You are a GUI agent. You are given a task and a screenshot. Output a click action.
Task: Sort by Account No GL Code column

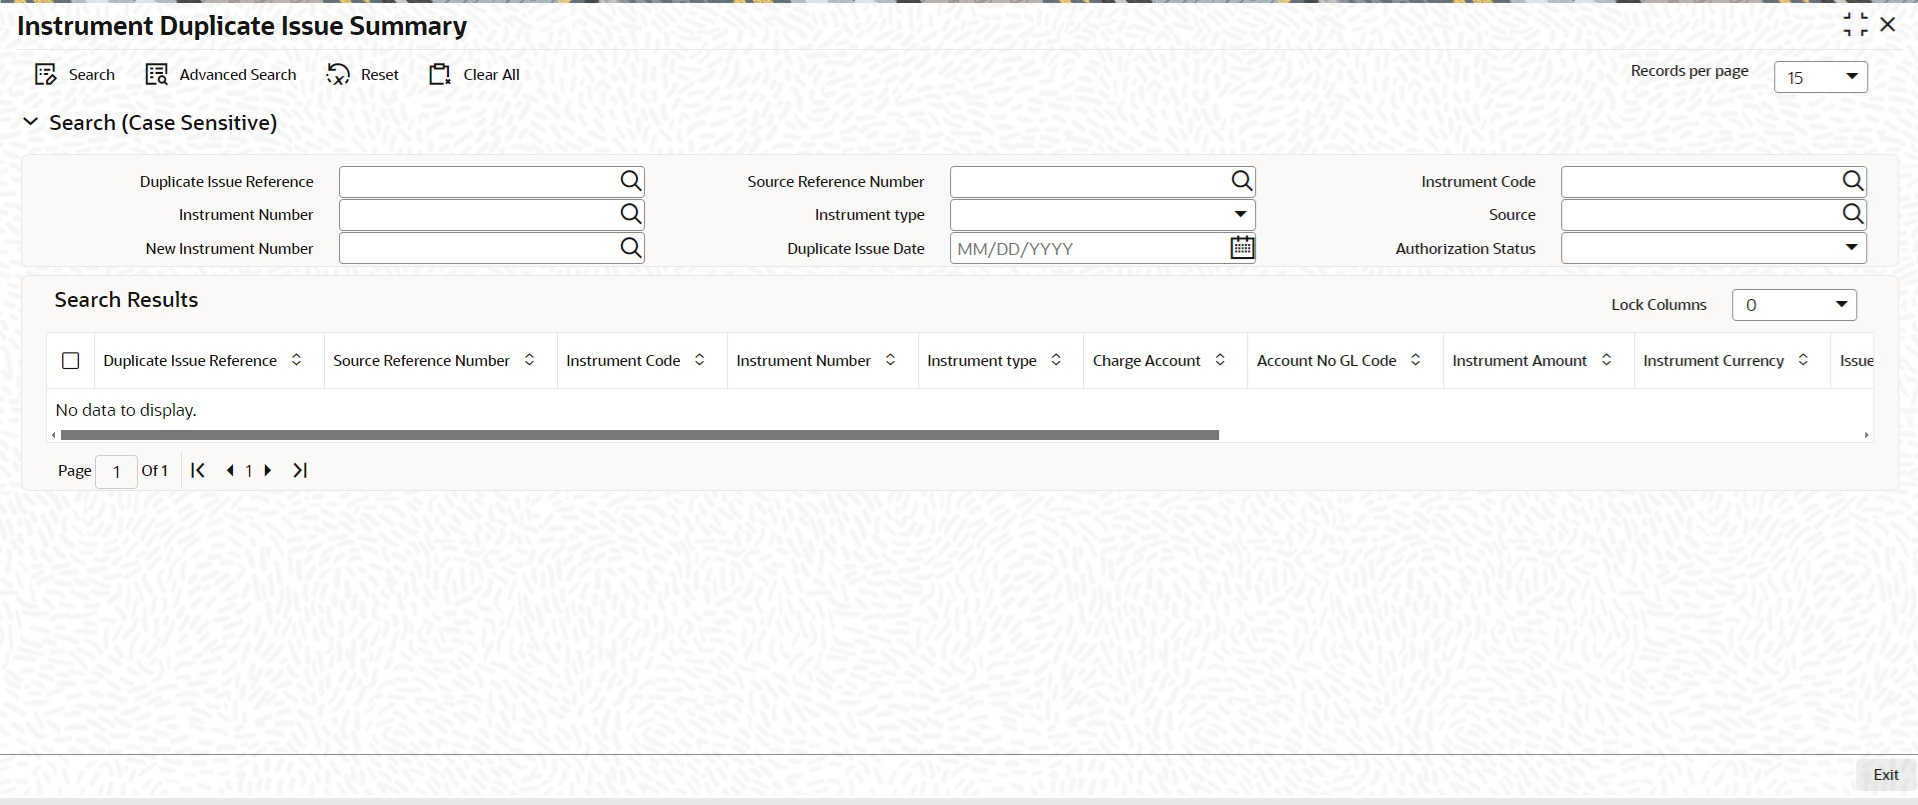[1416, 360]
